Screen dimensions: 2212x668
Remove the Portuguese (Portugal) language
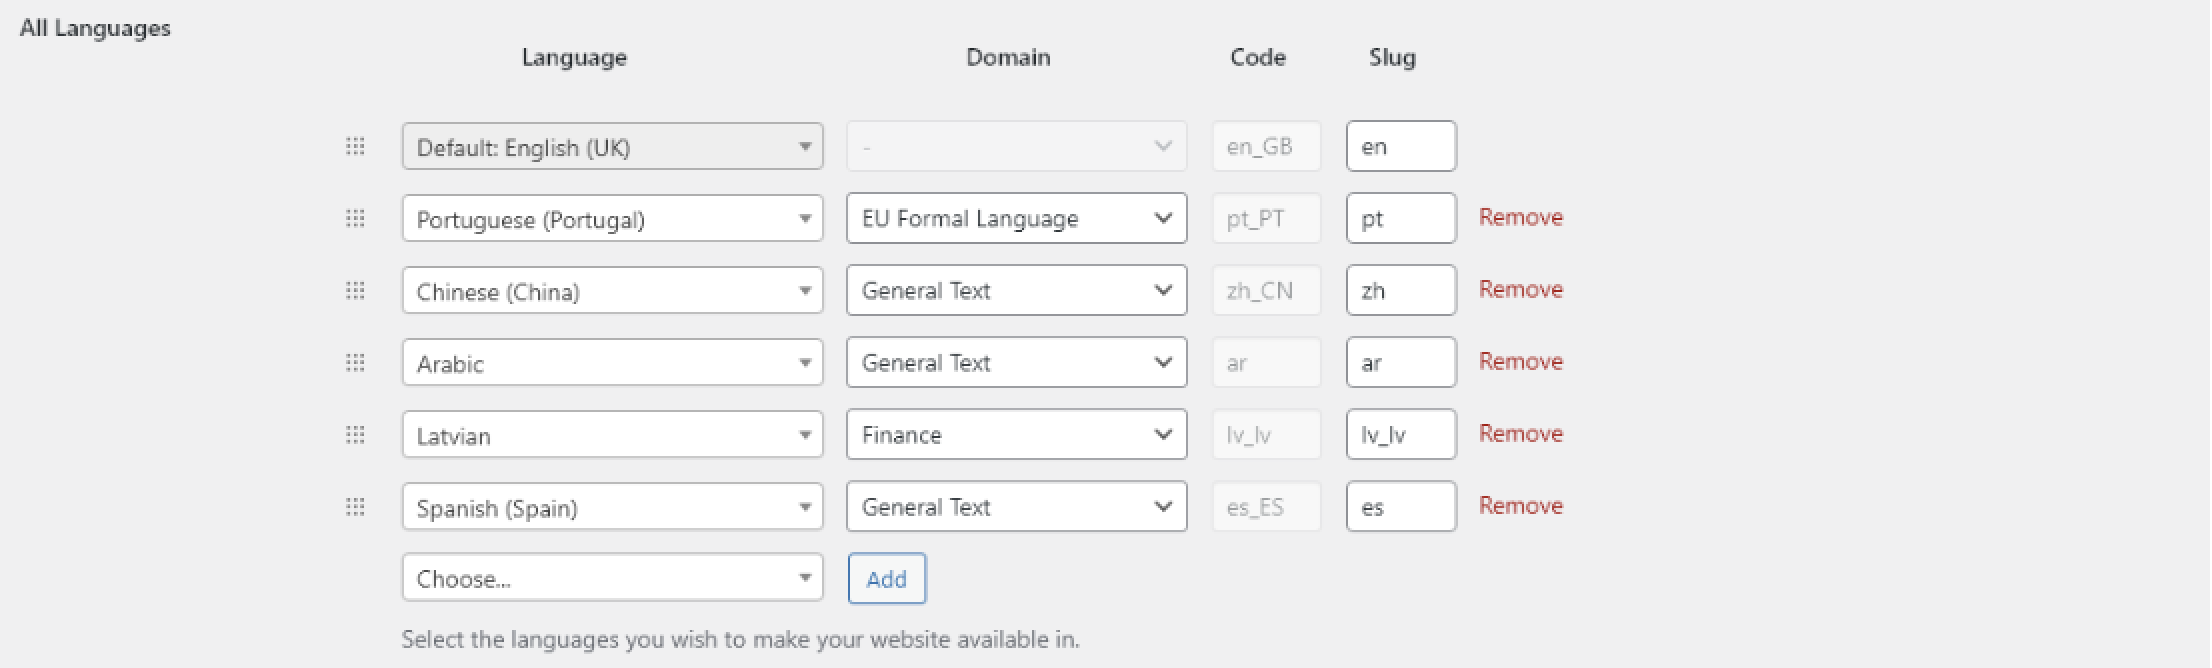click(1521, 217)
